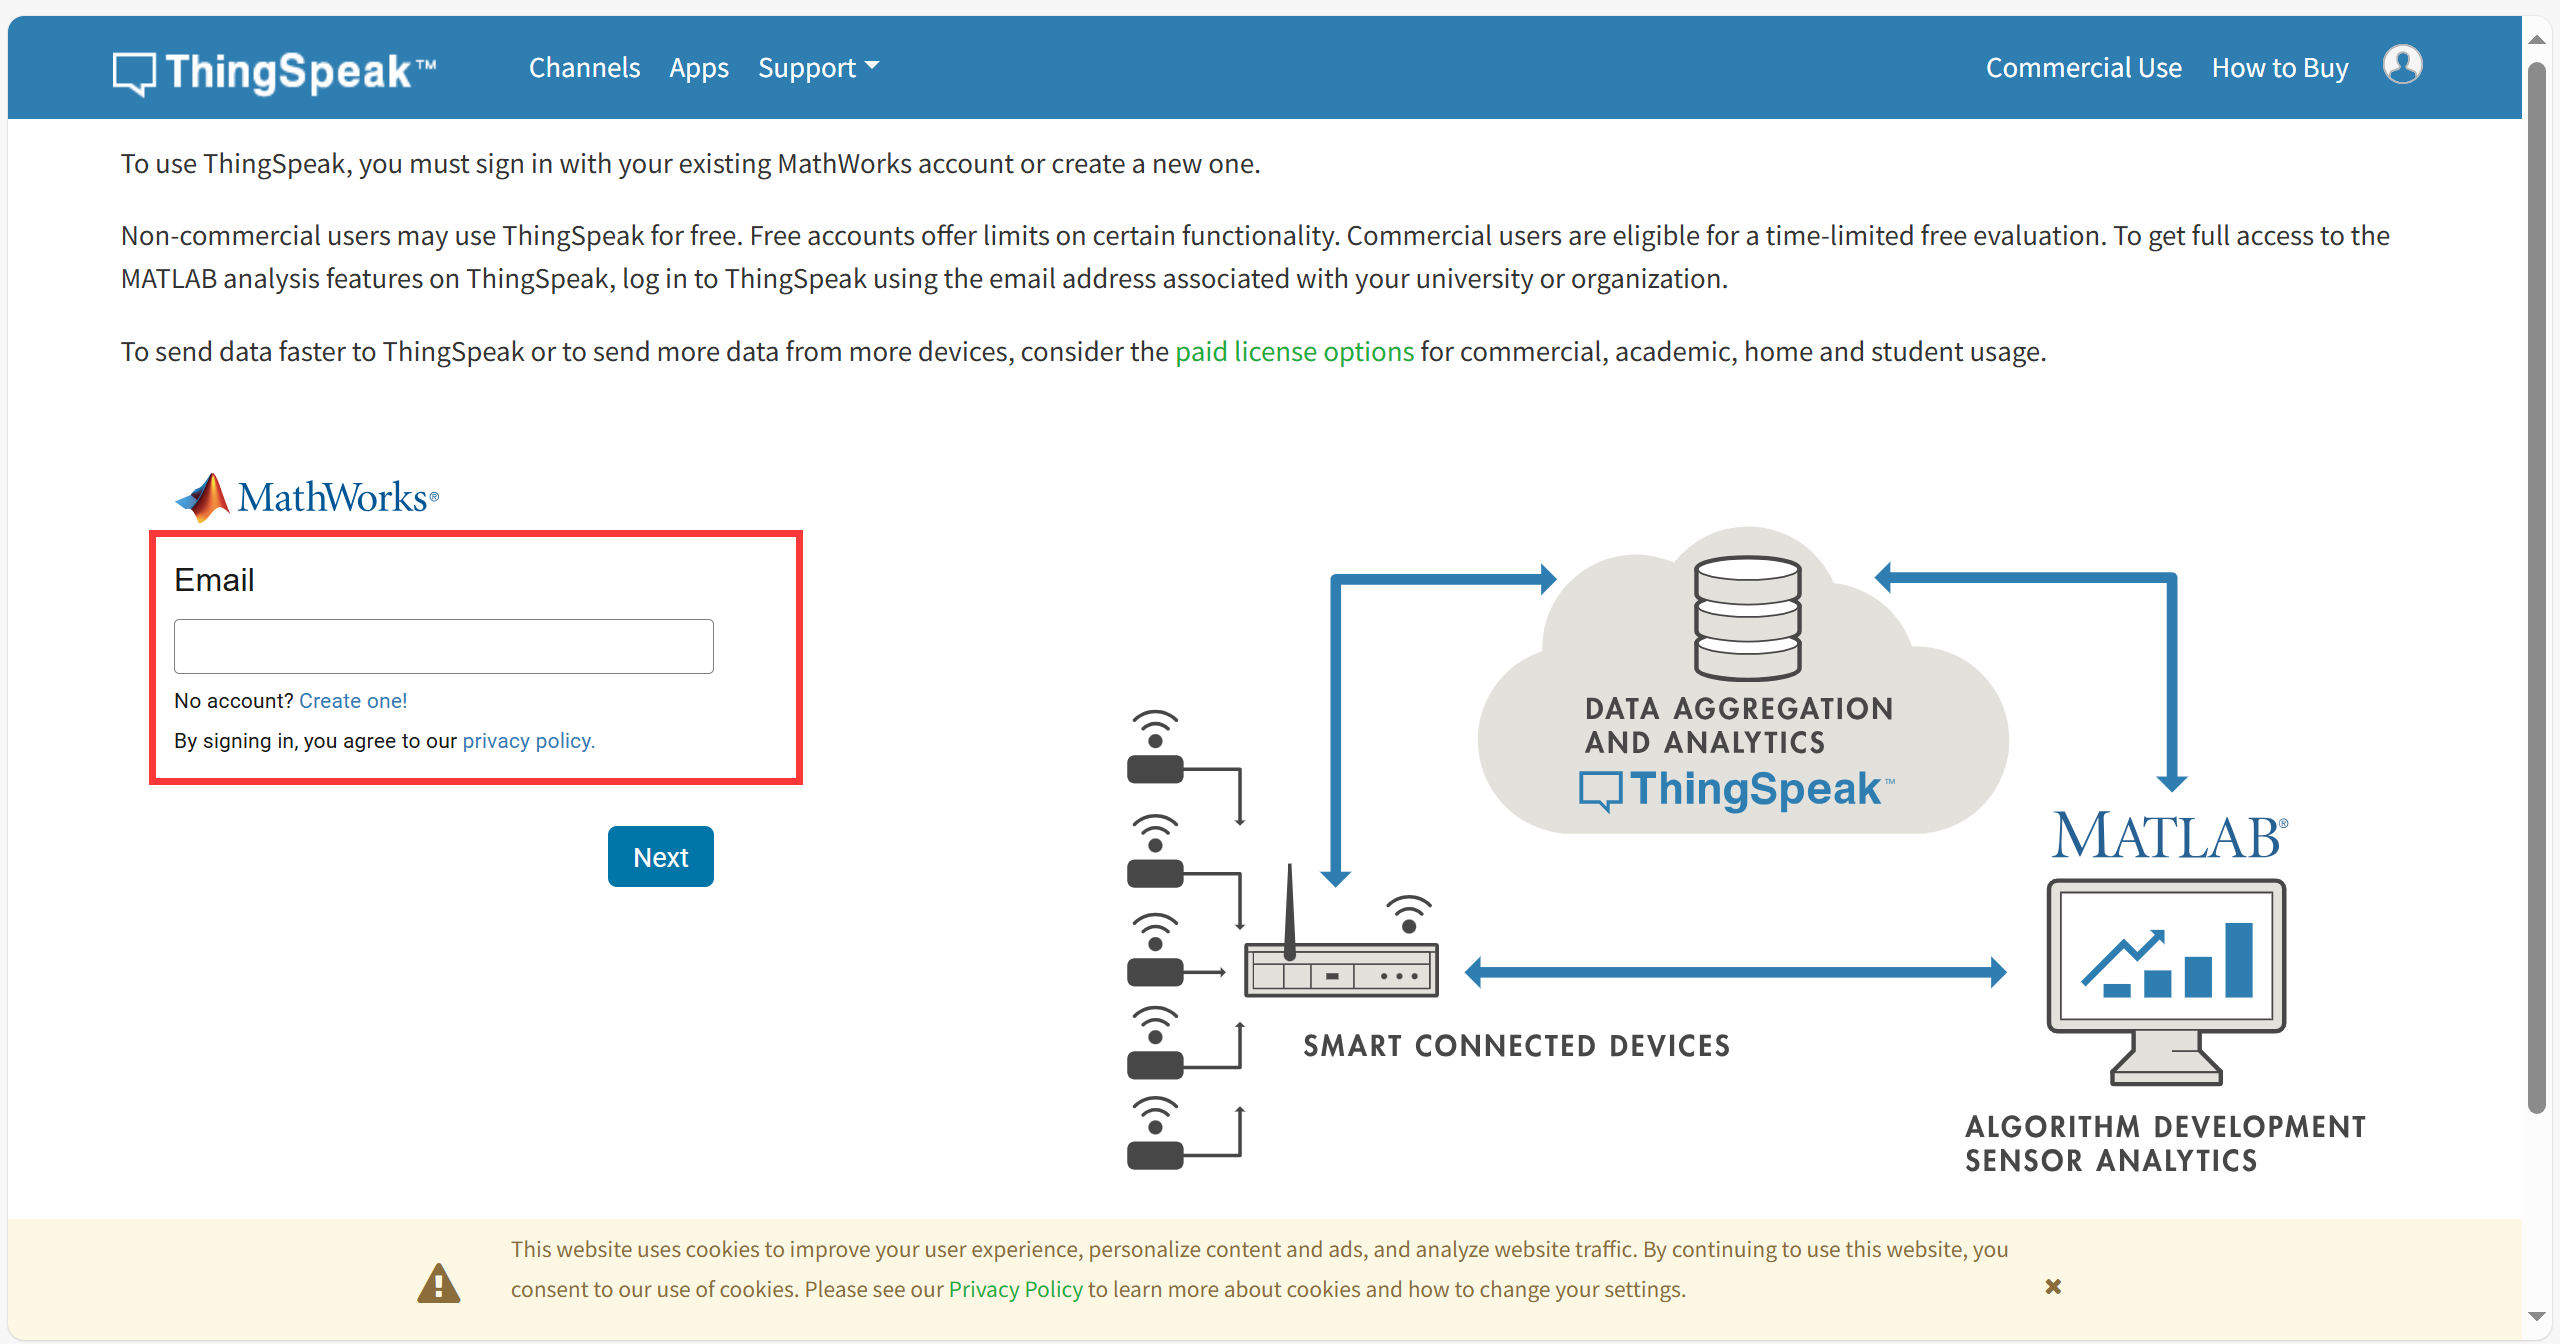2560x1344 pixels.
Task: Click the 'ALGORITHM DEVELOPMENT' caption
Action: tap(2166, 1127)
